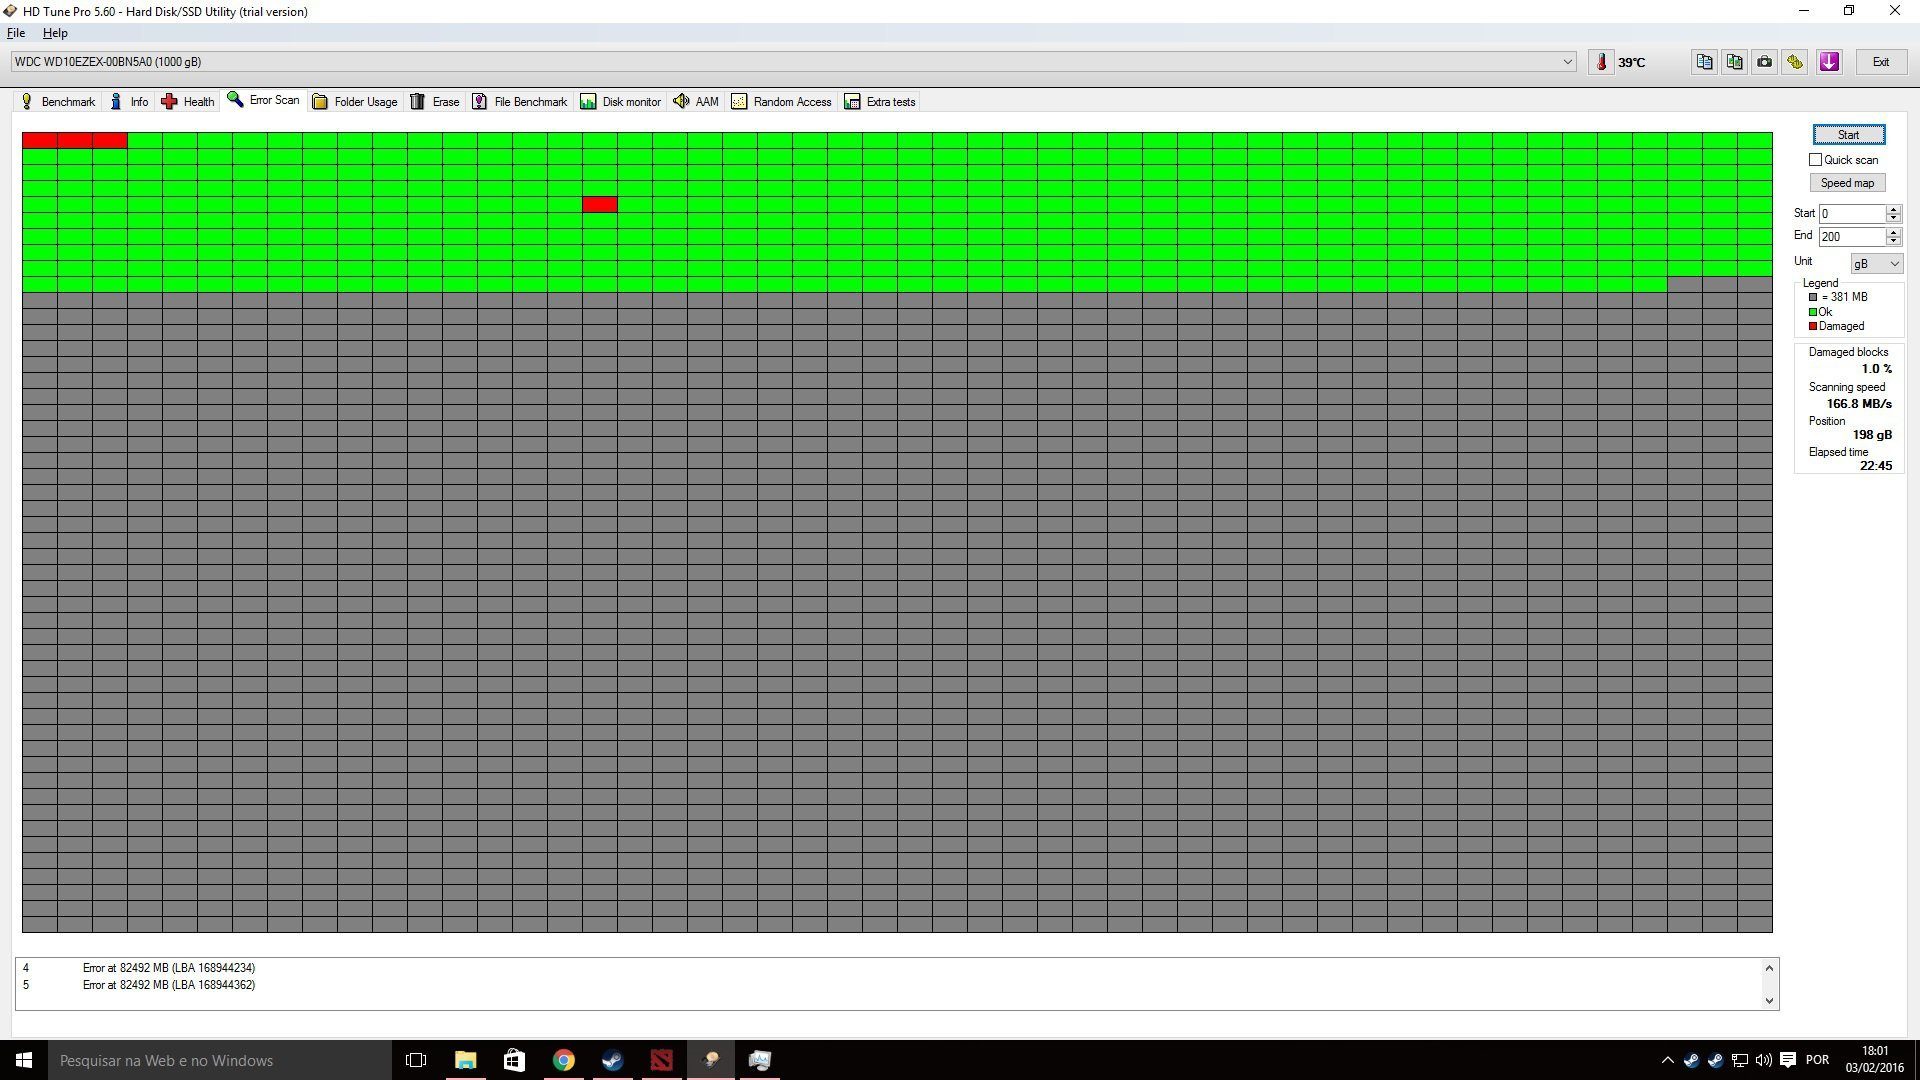The image size is (1920, 1080).
Task: Click the POR language indicator
Action: tap(1818, 1060)
